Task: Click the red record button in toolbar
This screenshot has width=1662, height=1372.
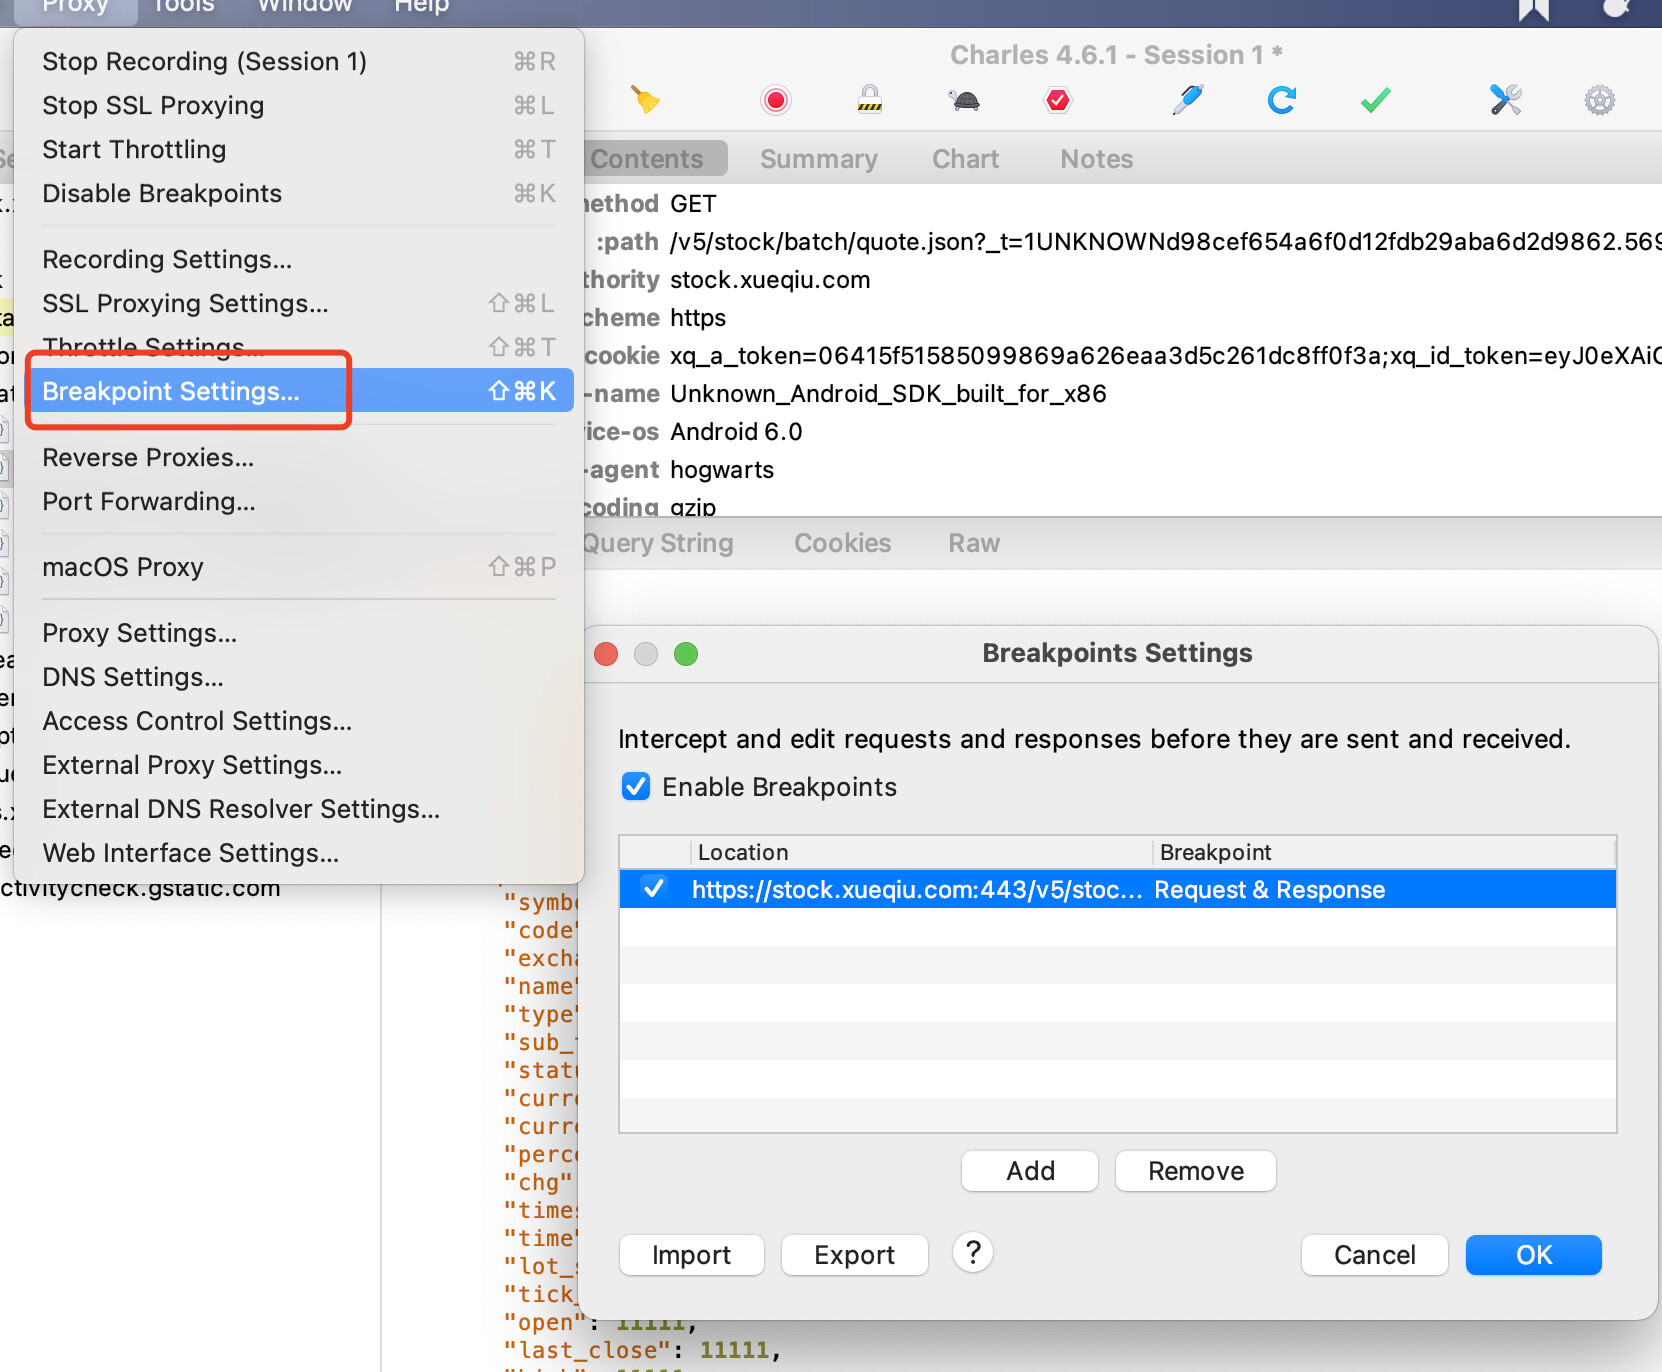Action: 775,100
